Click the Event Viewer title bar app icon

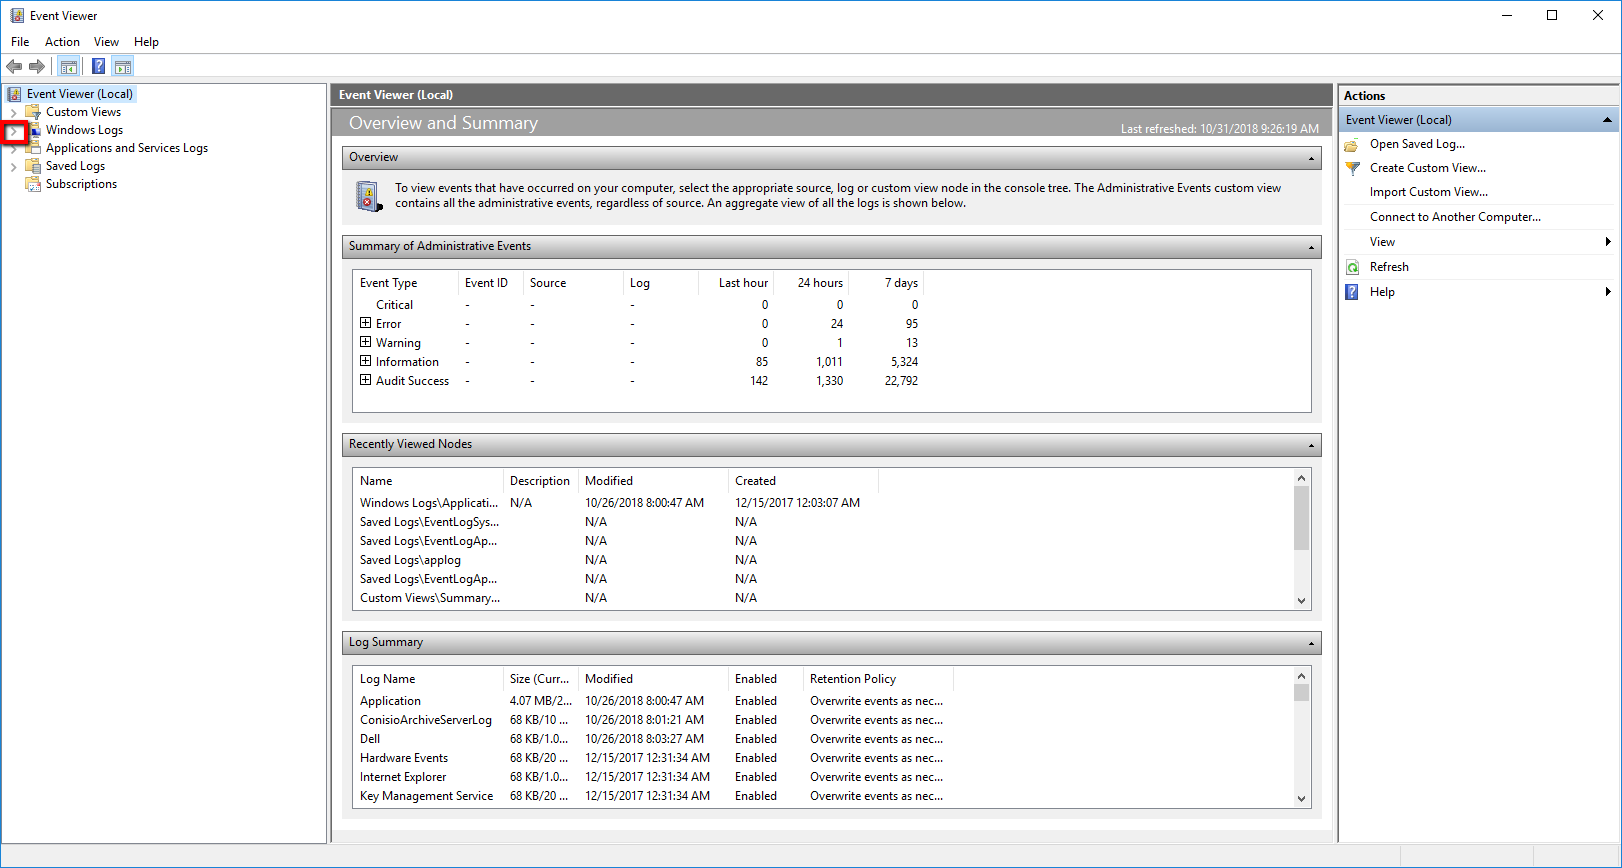tap(17, 16)
